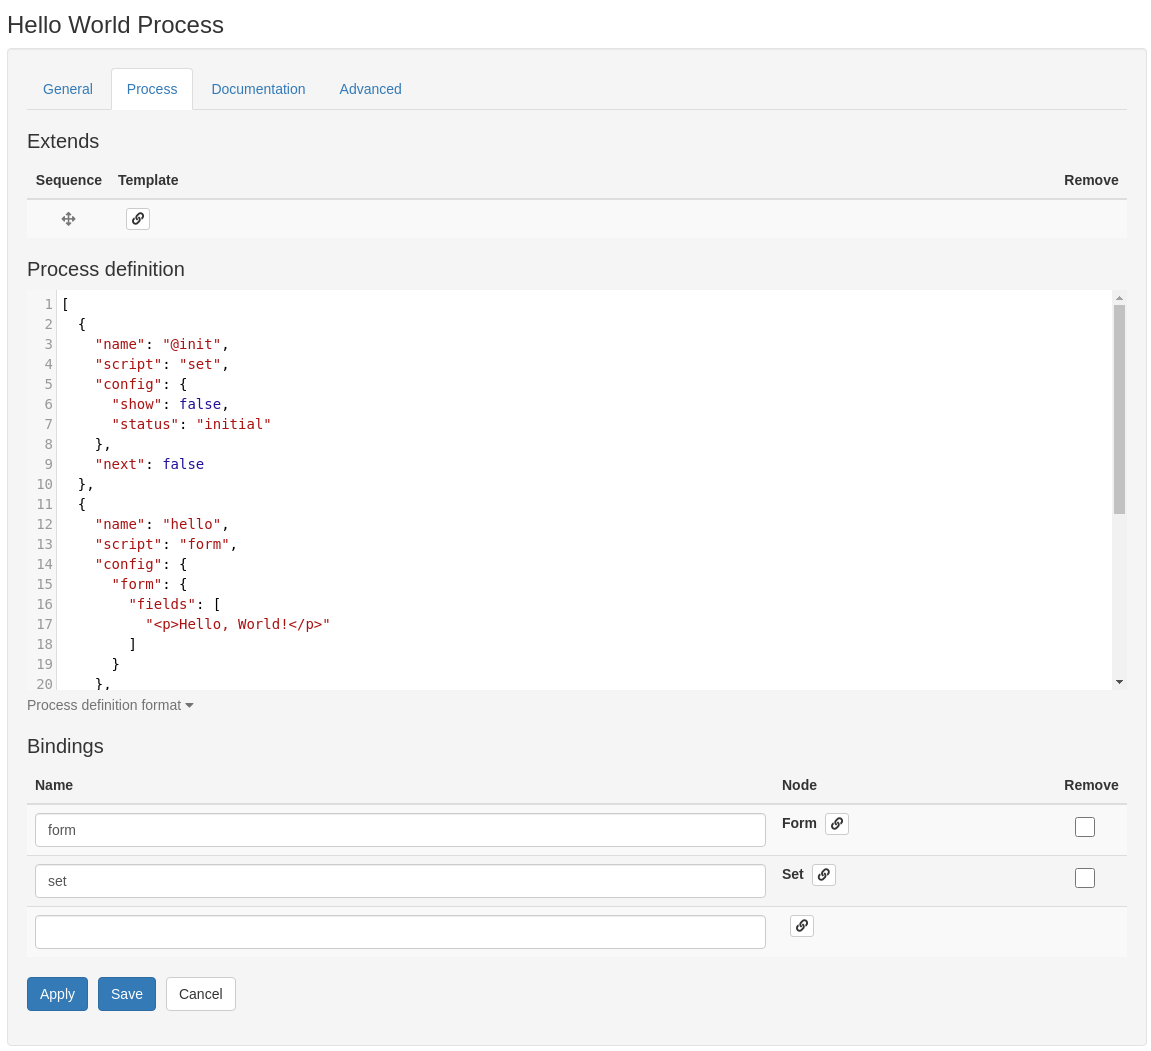Click the Node column header in Bindings

coord(799,785)
